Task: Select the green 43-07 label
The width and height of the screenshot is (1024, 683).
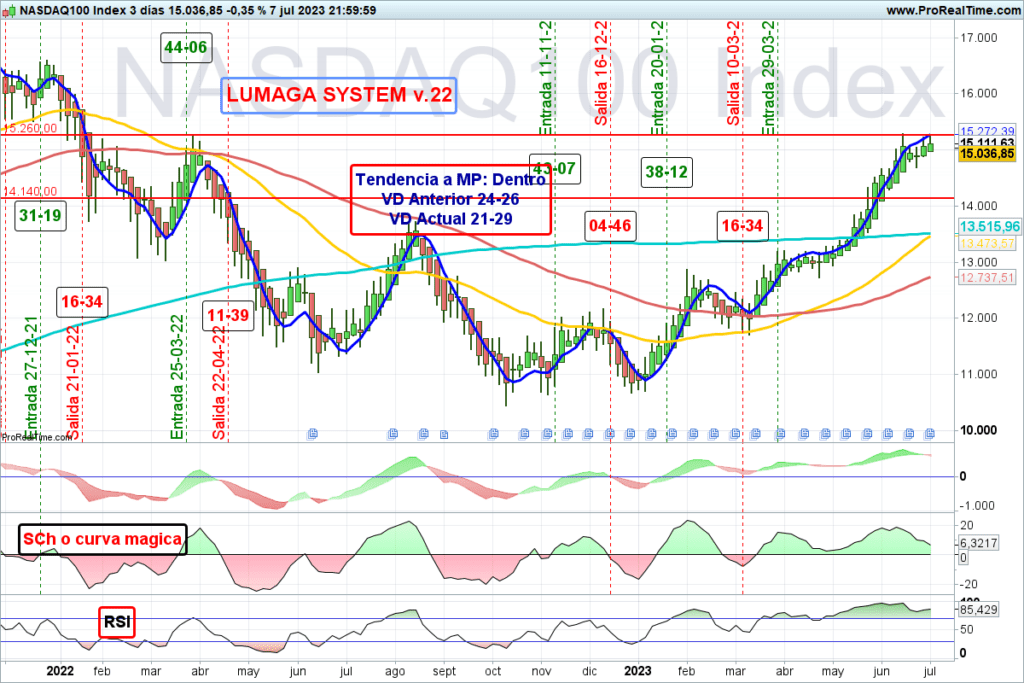Action: (554, 168)
